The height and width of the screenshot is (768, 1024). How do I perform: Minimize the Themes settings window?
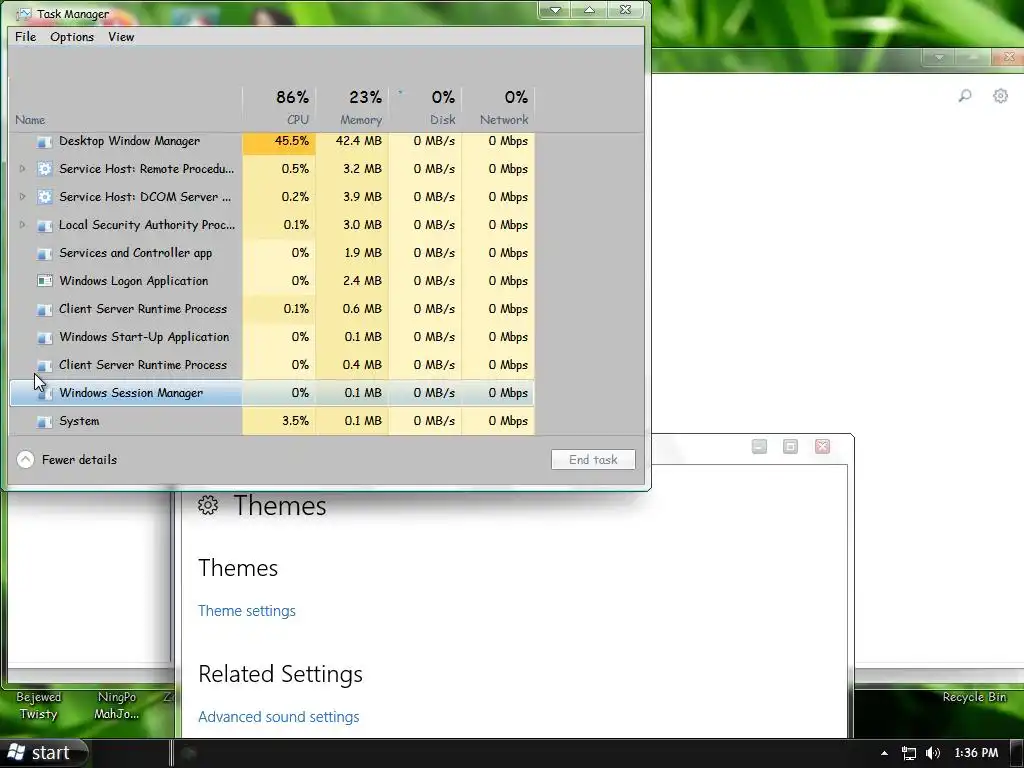pos(759,447)
